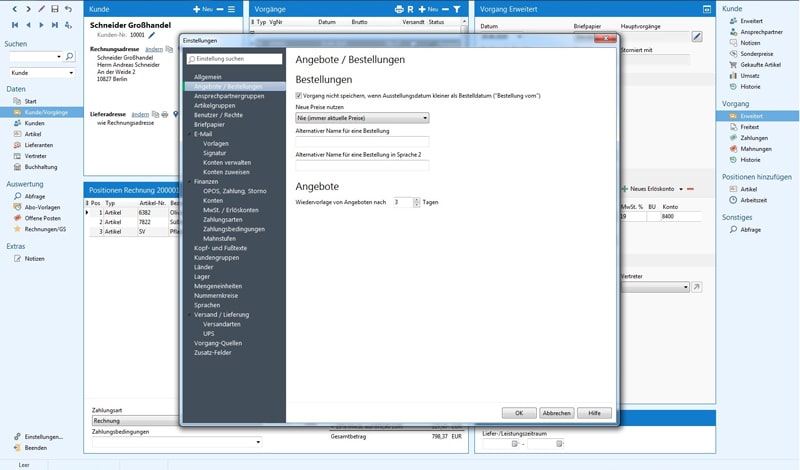Image resolution: width=800 pixels, height=470 pixels.
Task: Click the pencil edit icon beside Kunden-Nr.
Action: coord(152,35)
